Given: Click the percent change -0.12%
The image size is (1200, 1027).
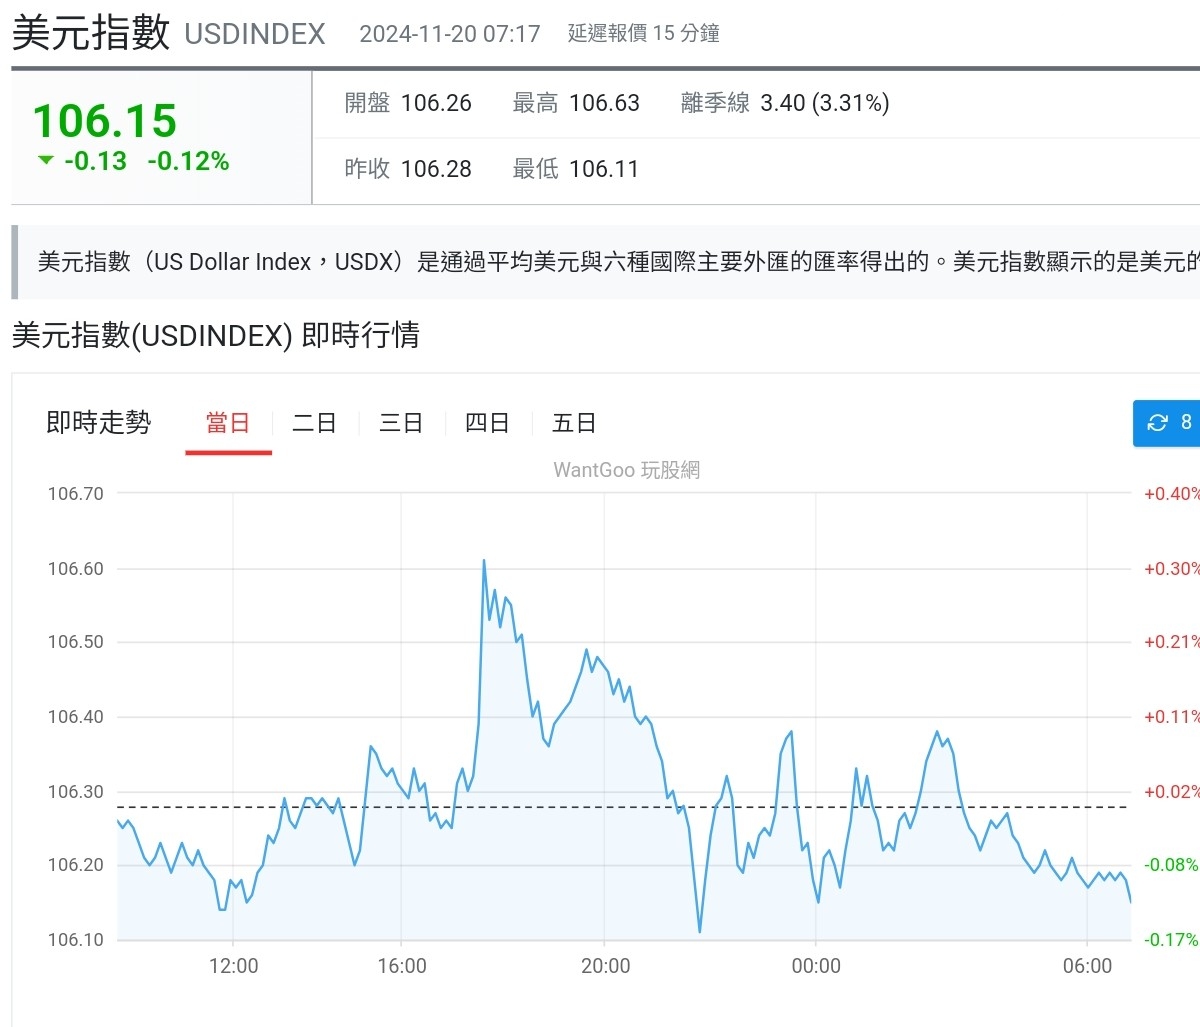Looking at the screenshot, I should (188, 161).
